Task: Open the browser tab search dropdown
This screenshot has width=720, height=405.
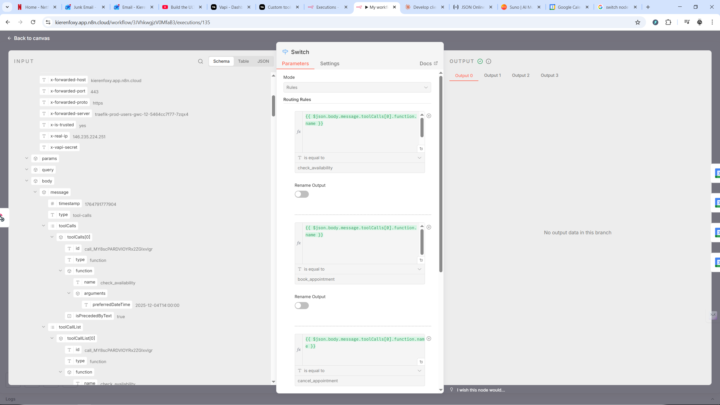Action: point(7,7)
